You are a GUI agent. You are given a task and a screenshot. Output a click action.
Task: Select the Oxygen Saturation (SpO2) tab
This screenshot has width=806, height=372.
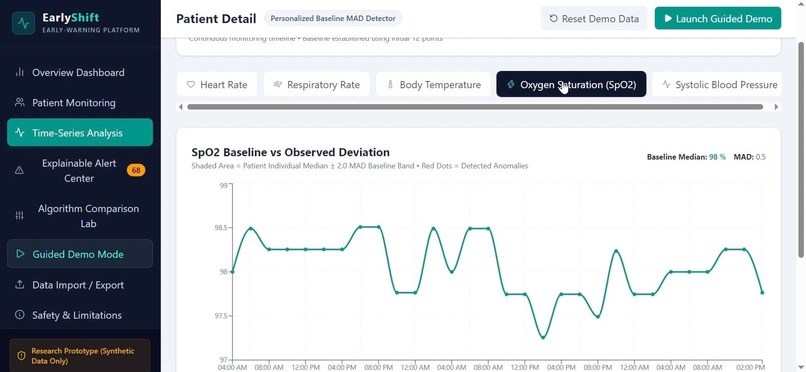pos(571,84)
